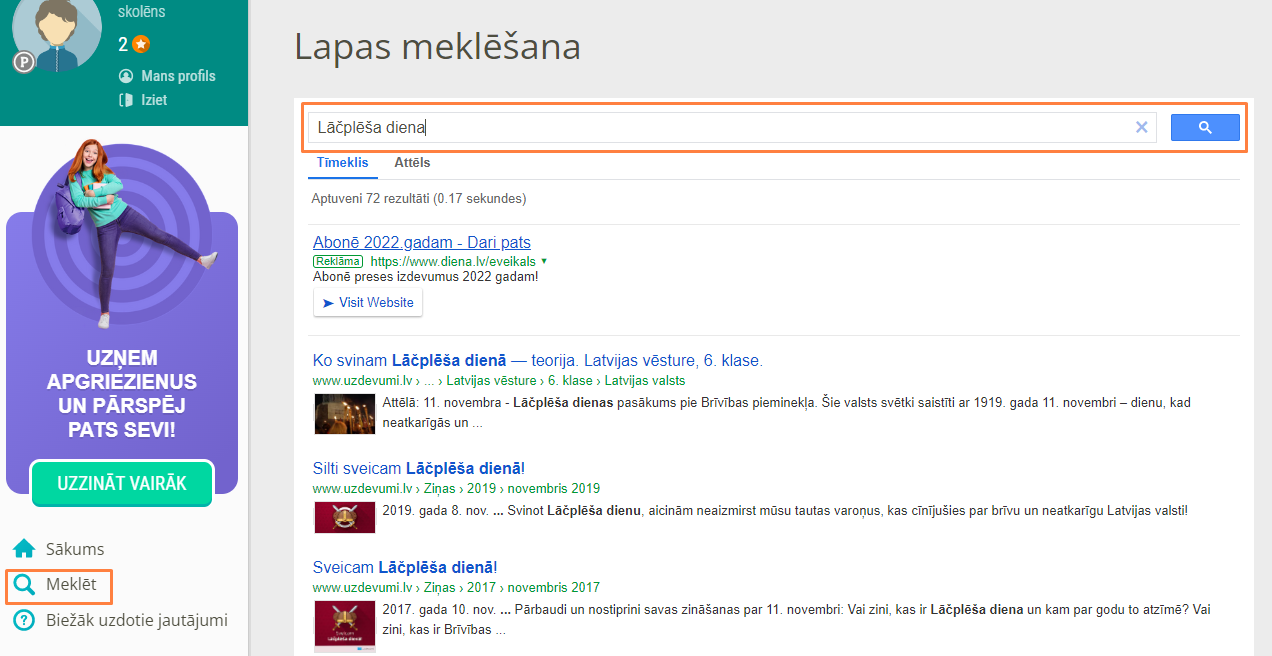Click the Visit Website button

[367, 303]
